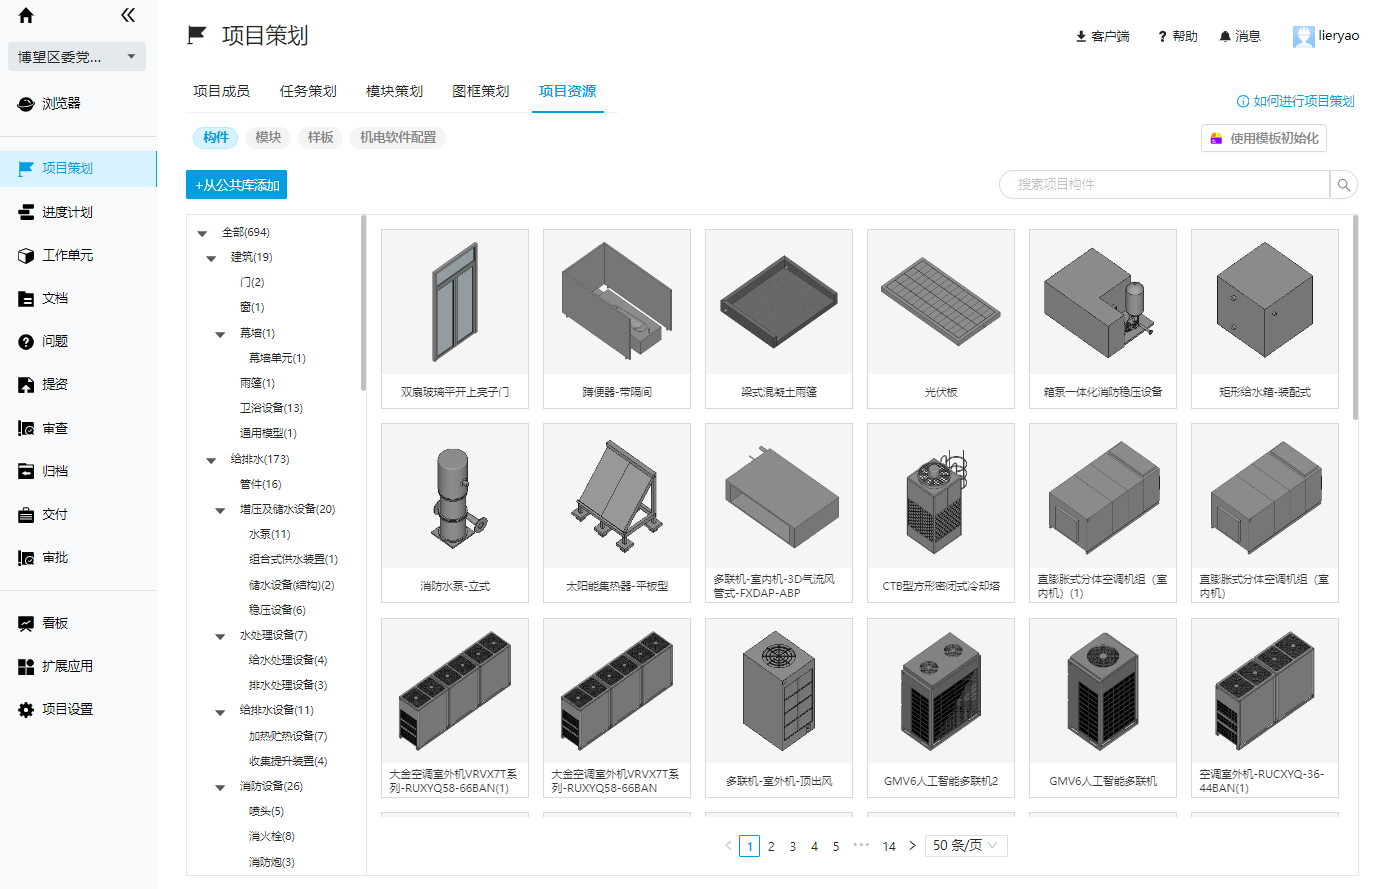
Task: Switch to the 任务策划 tab
Action: 308,91
